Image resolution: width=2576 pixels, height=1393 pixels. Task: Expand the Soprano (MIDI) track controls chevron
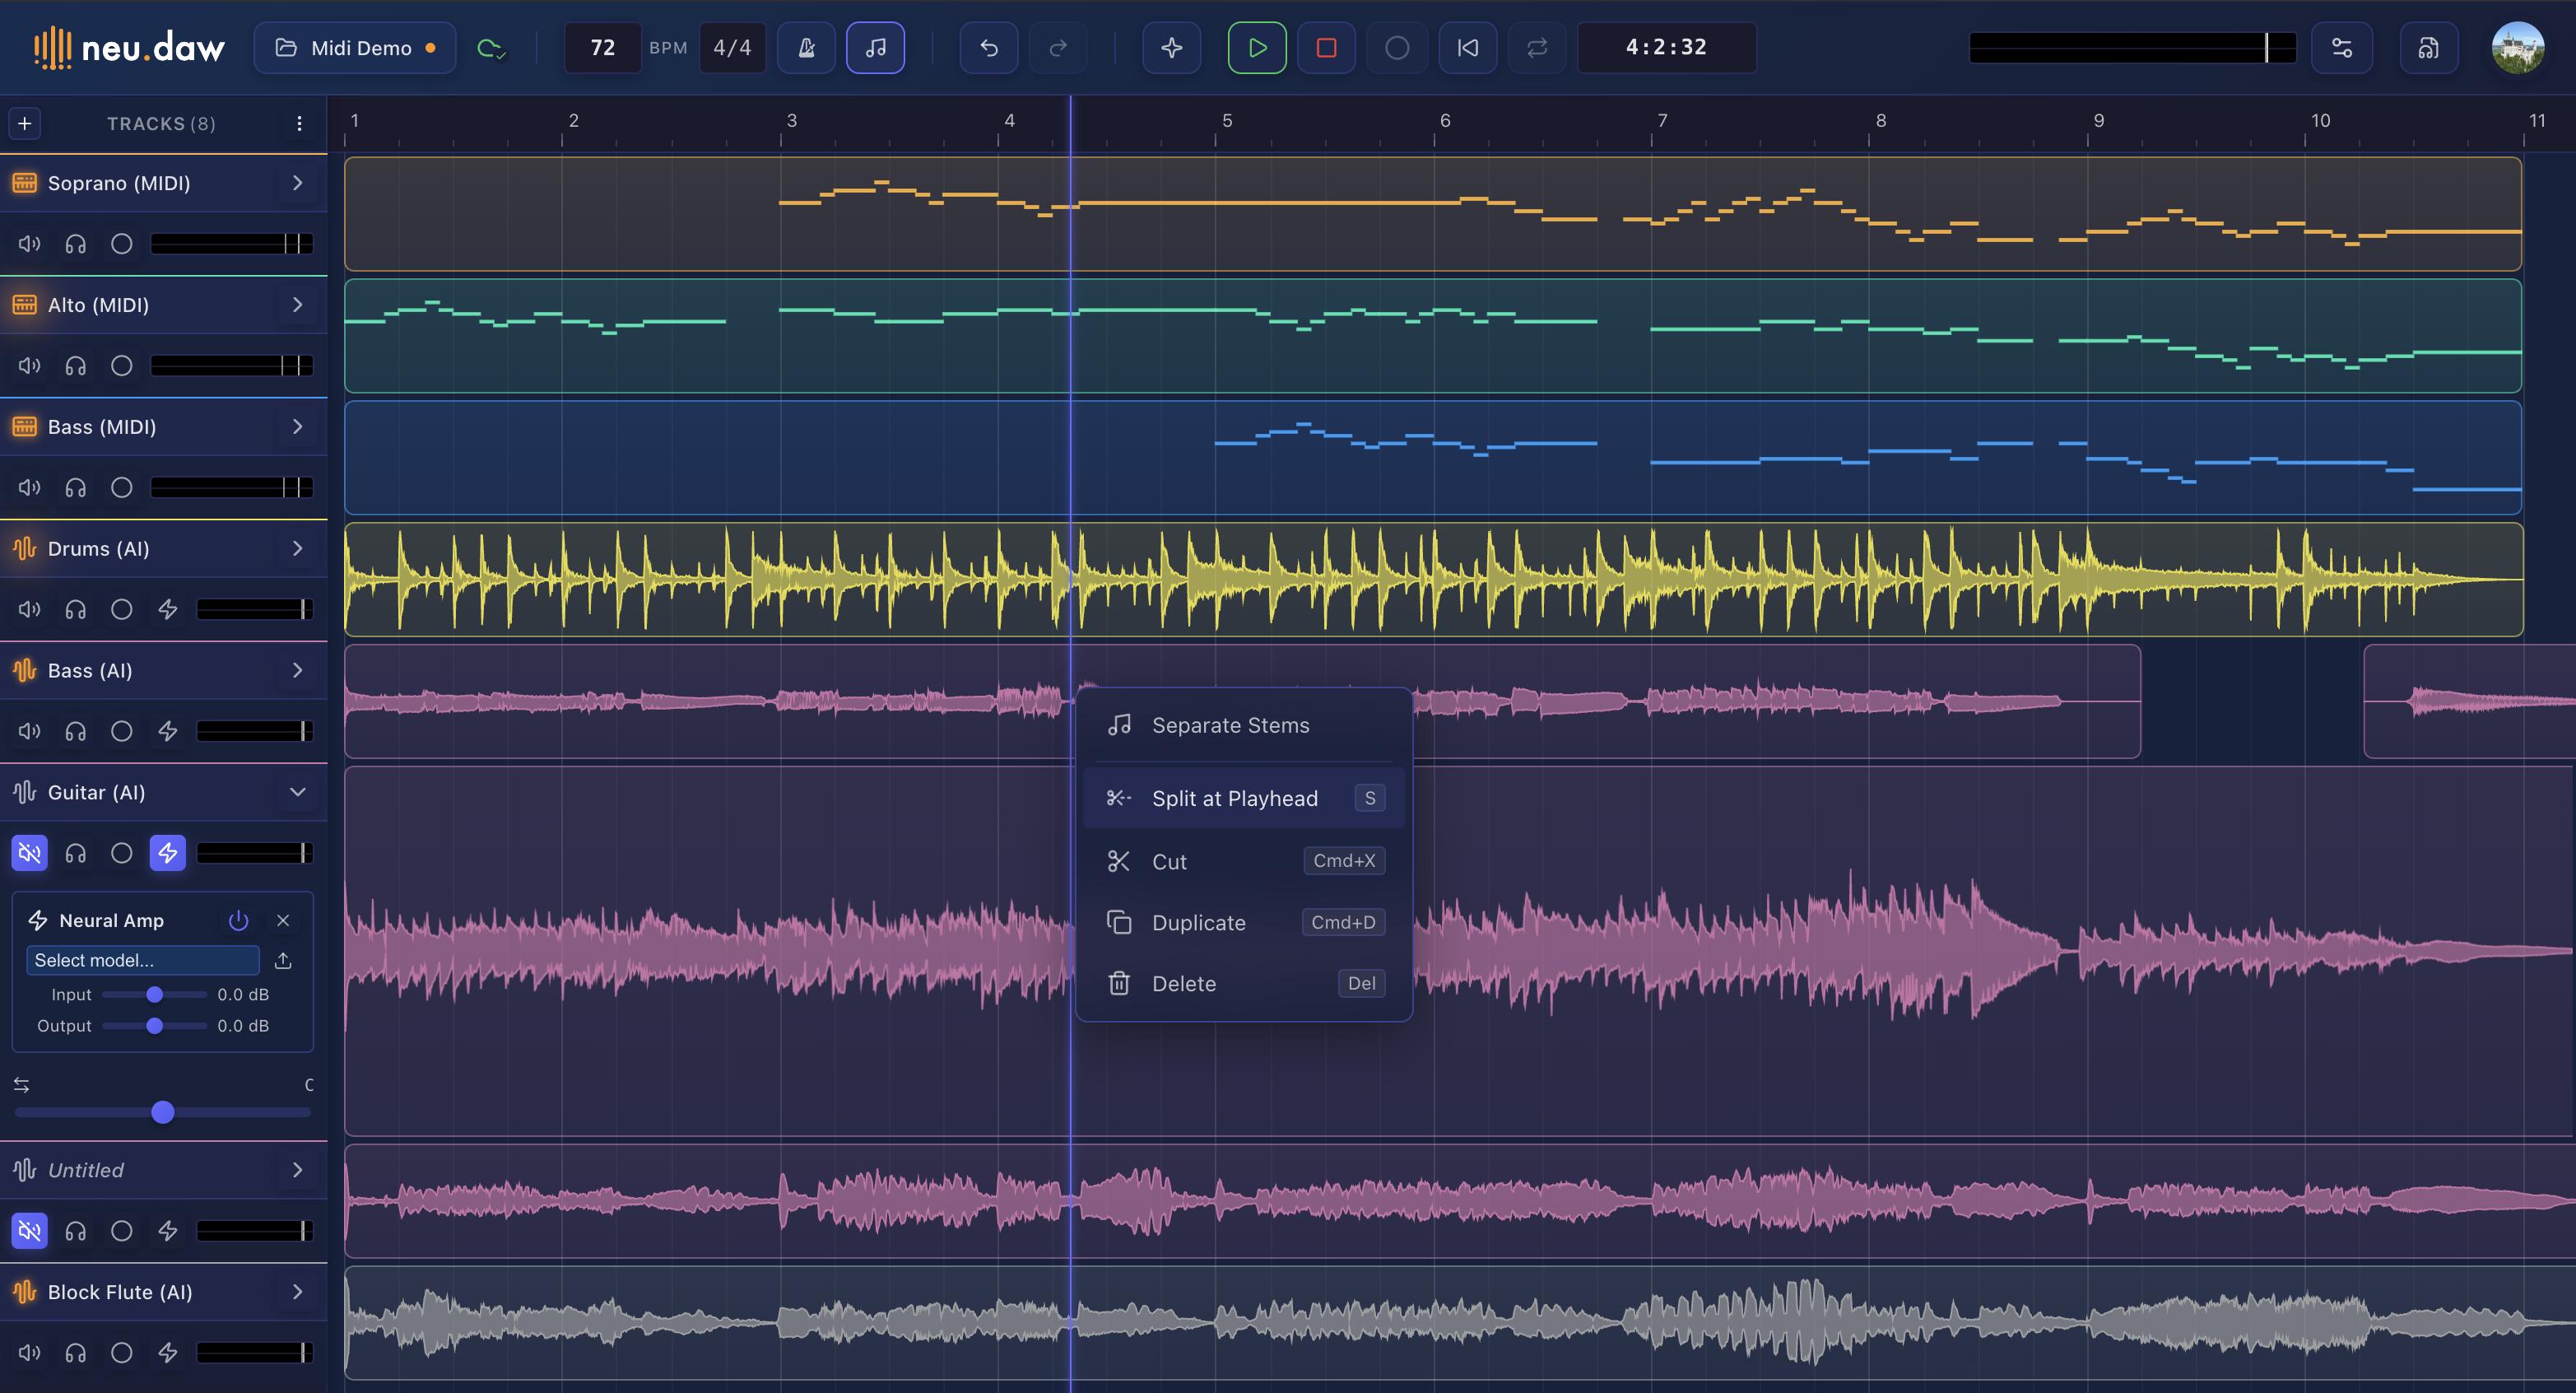pyautogui.click(x=297, y=183)
